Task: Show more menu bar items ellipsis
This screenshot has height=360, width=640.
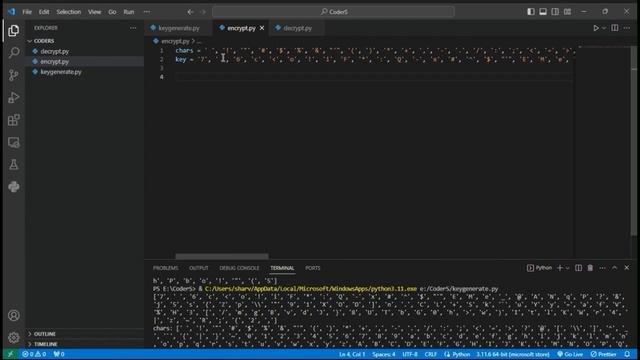Action: [147, 12]
